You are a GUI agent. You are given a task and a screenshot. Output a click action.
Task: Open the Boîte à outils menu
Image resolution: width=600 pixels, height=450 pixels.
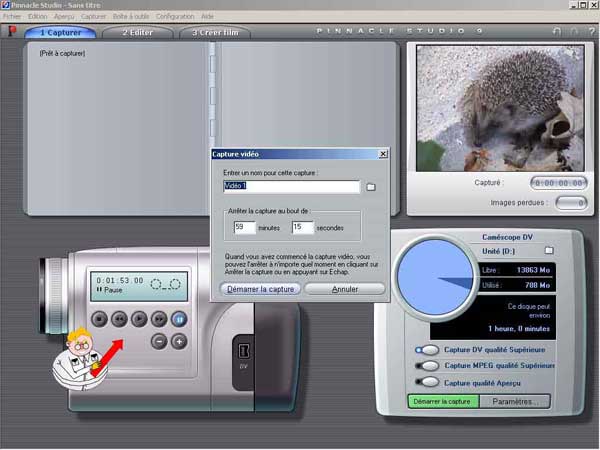tap(131, 16)
